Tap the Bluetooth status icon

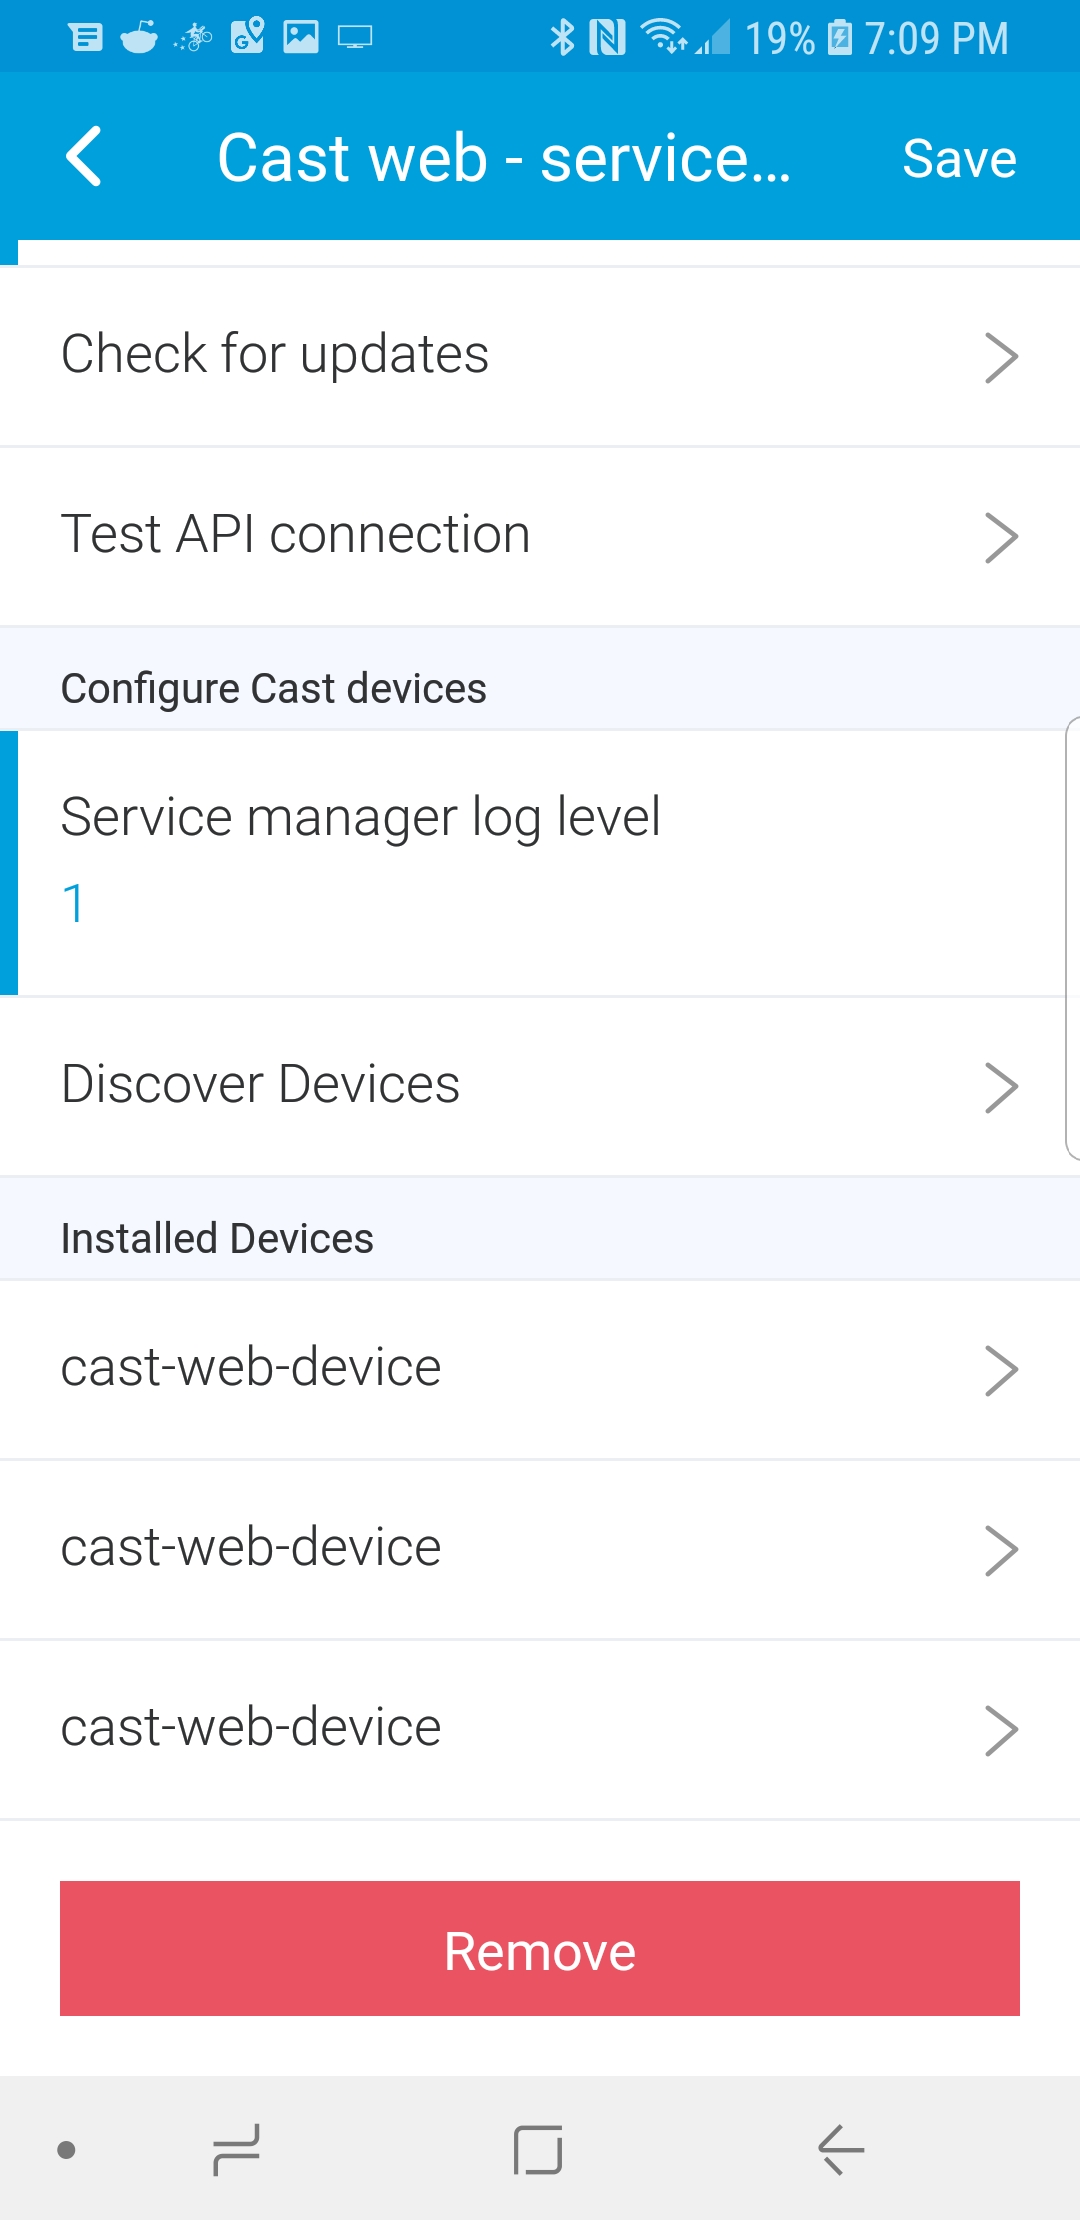pos(562,38)
